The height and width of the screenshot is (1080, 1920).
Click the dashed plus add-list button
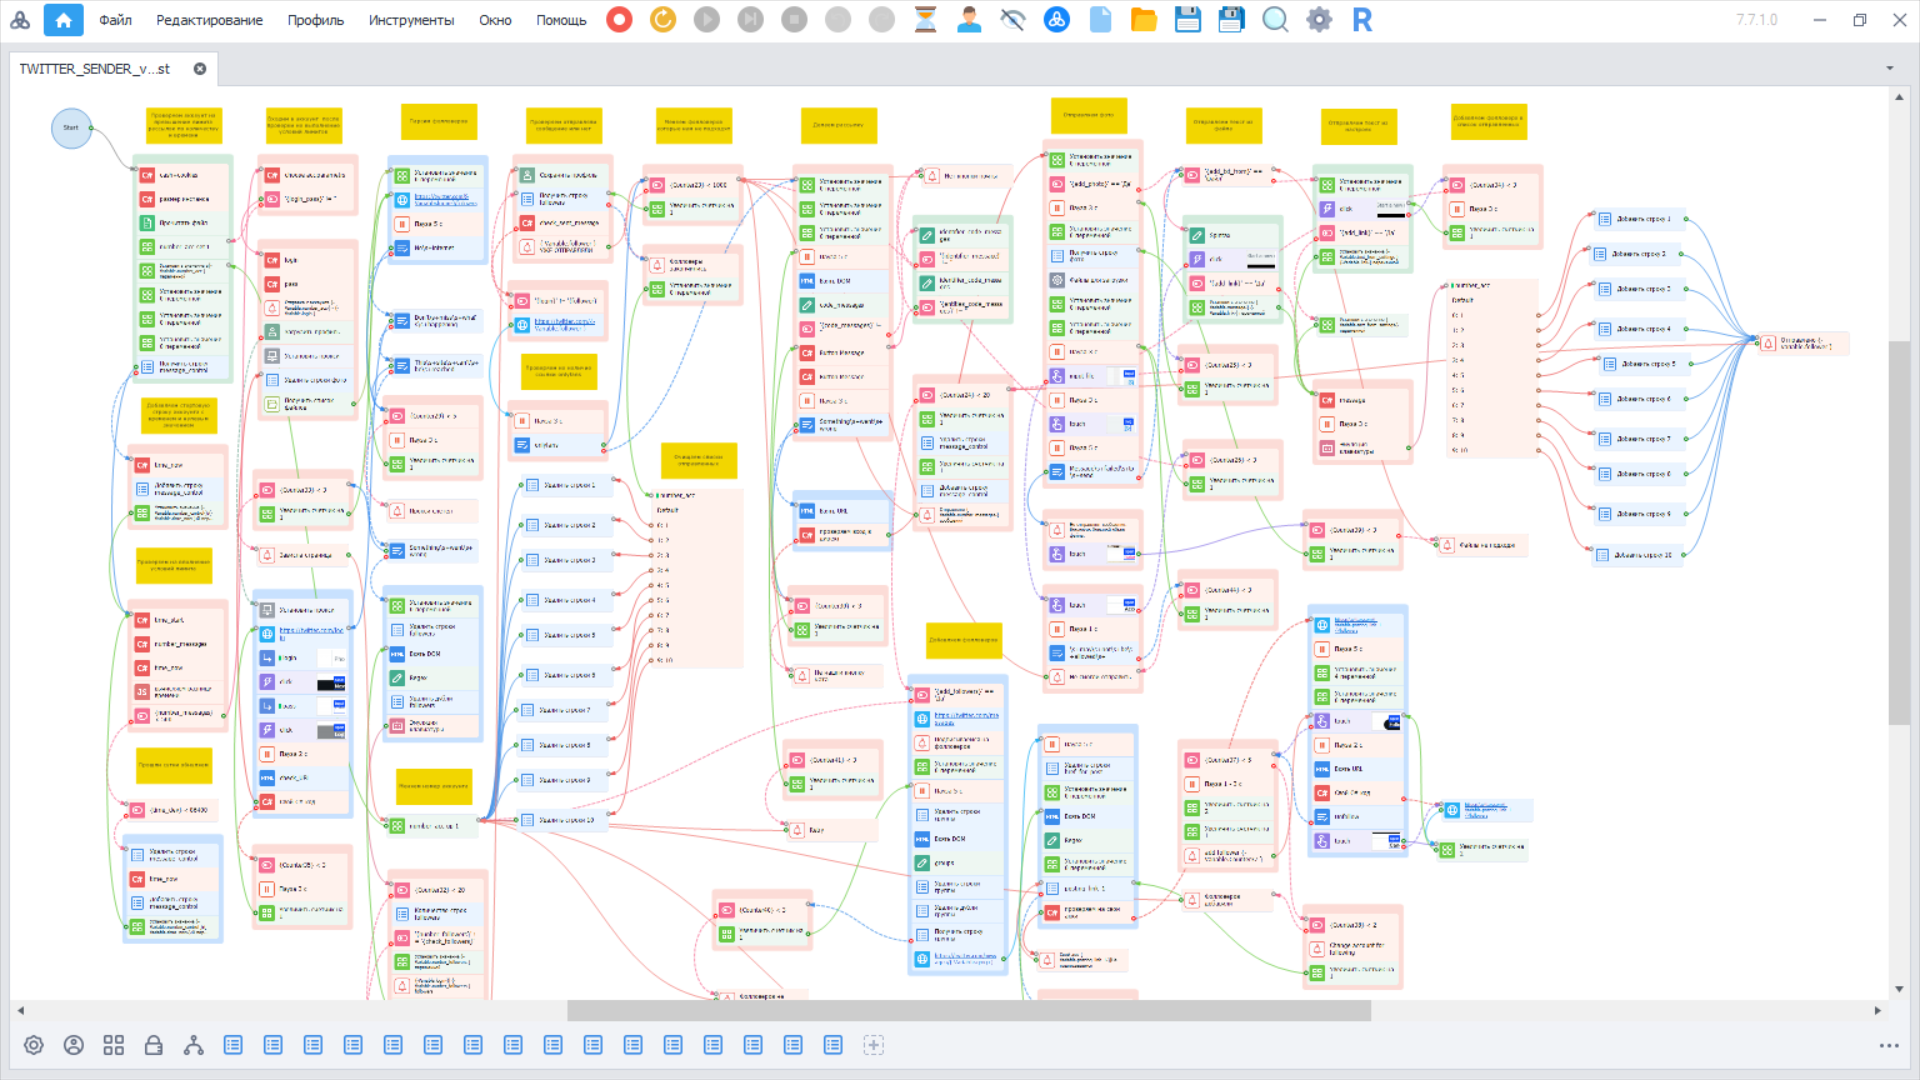tap(873, 1045)
